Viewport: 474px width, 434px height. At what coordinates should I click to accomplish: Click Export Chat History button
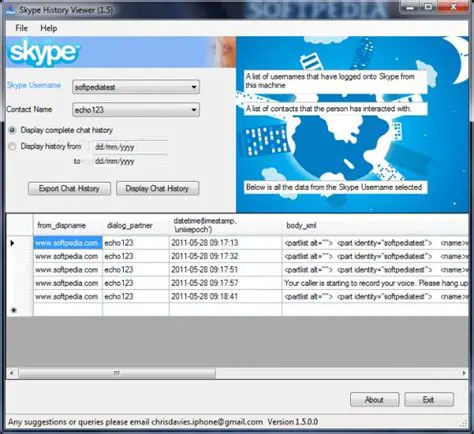69,188
